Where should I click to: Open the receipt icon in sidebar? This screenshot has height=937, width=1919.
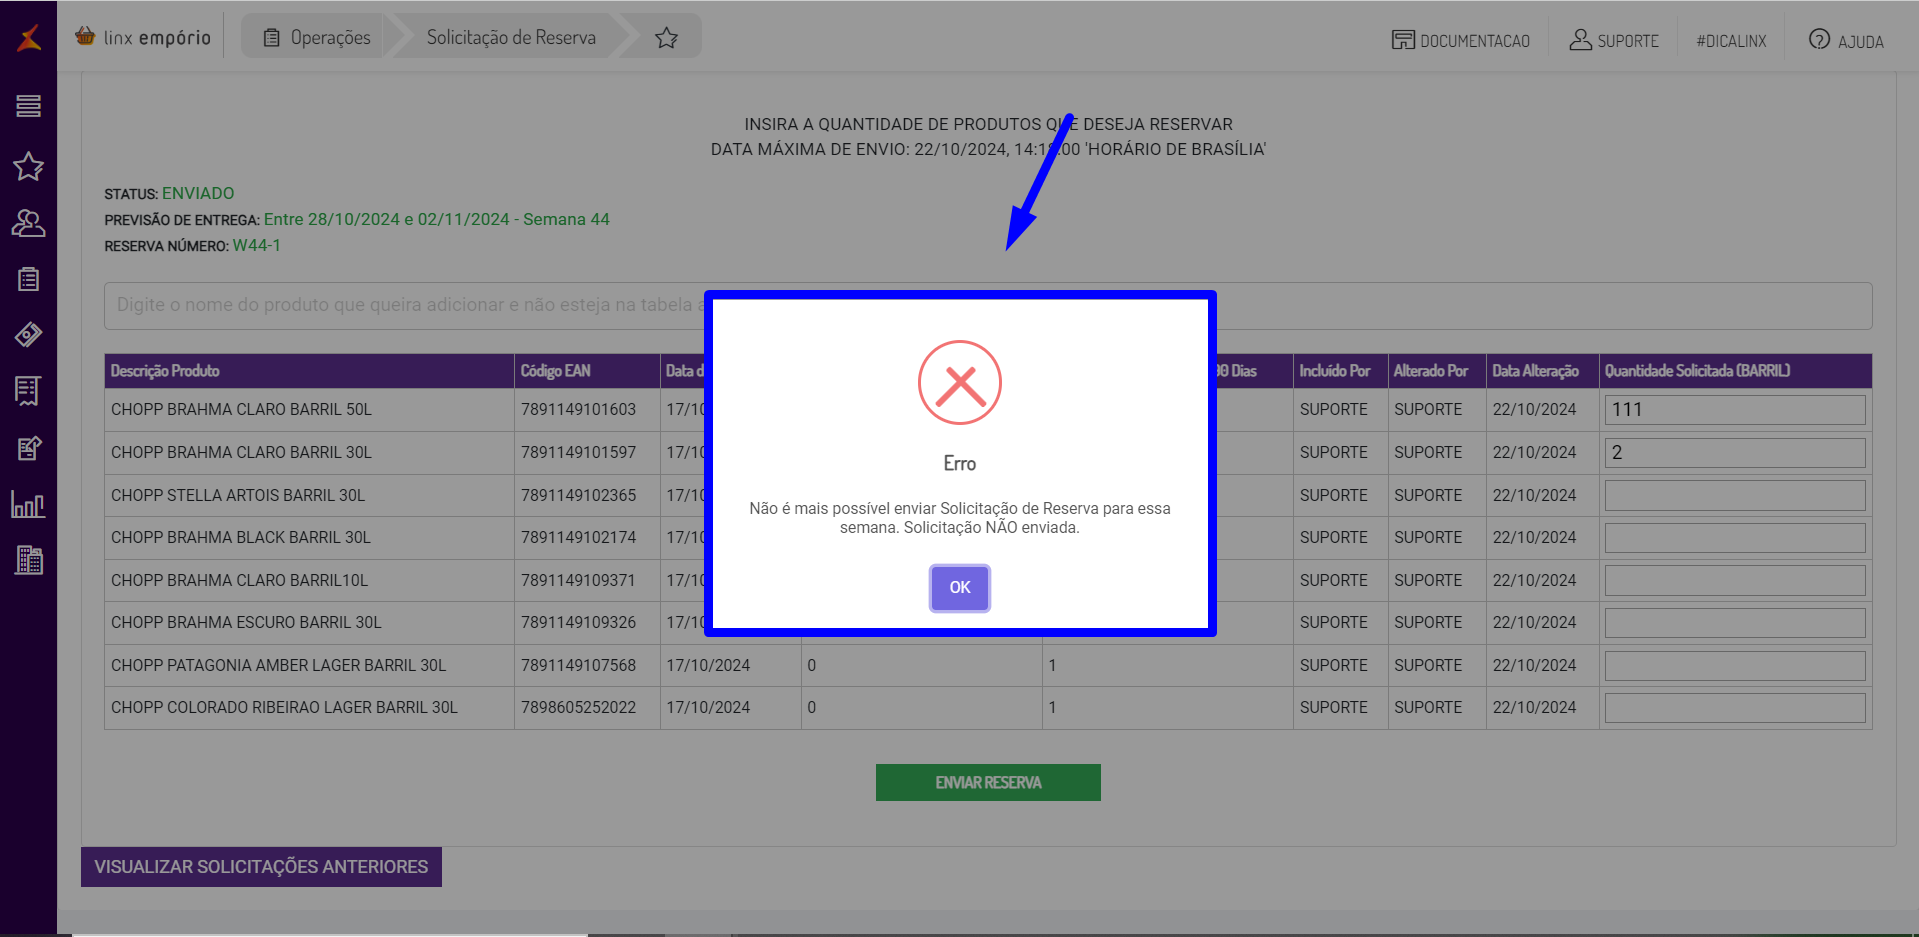click(x=28, y=391)
